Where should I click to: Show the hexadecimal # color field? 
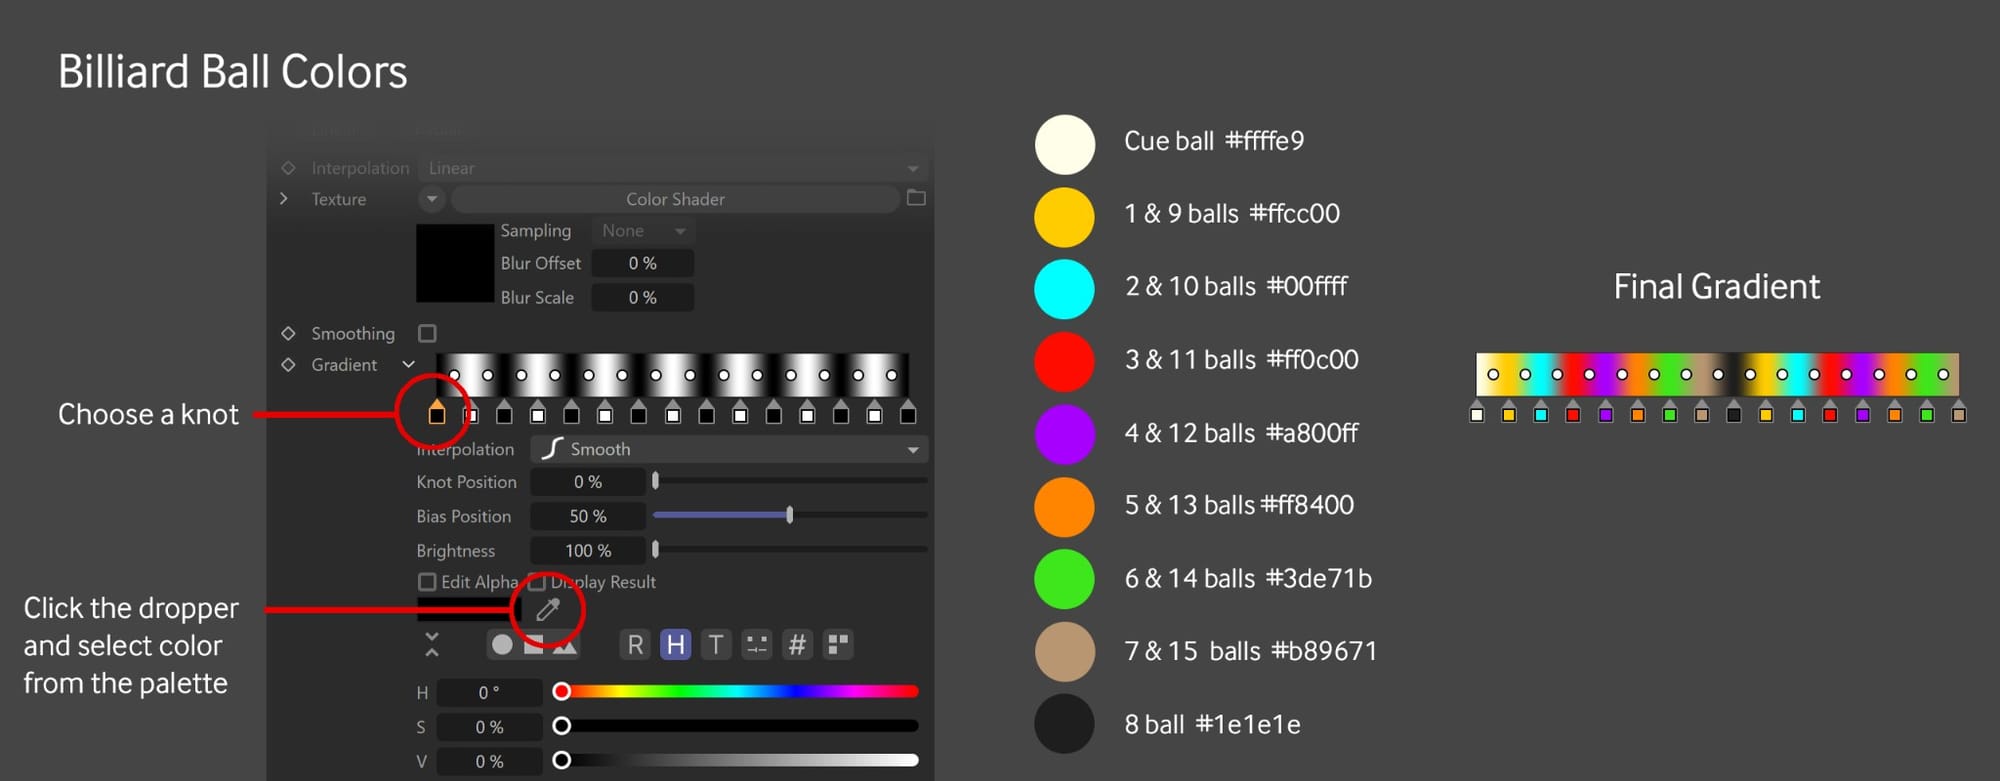(x=797, y=645)
